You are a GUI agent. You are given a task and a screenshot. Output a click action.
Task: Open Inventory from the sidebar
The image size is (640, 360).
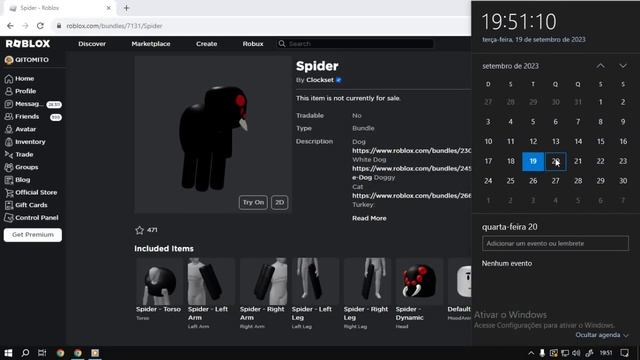pos(25,142)
